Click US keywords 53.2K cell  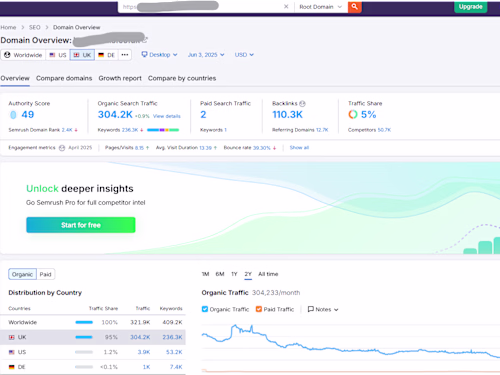point(174,352)
